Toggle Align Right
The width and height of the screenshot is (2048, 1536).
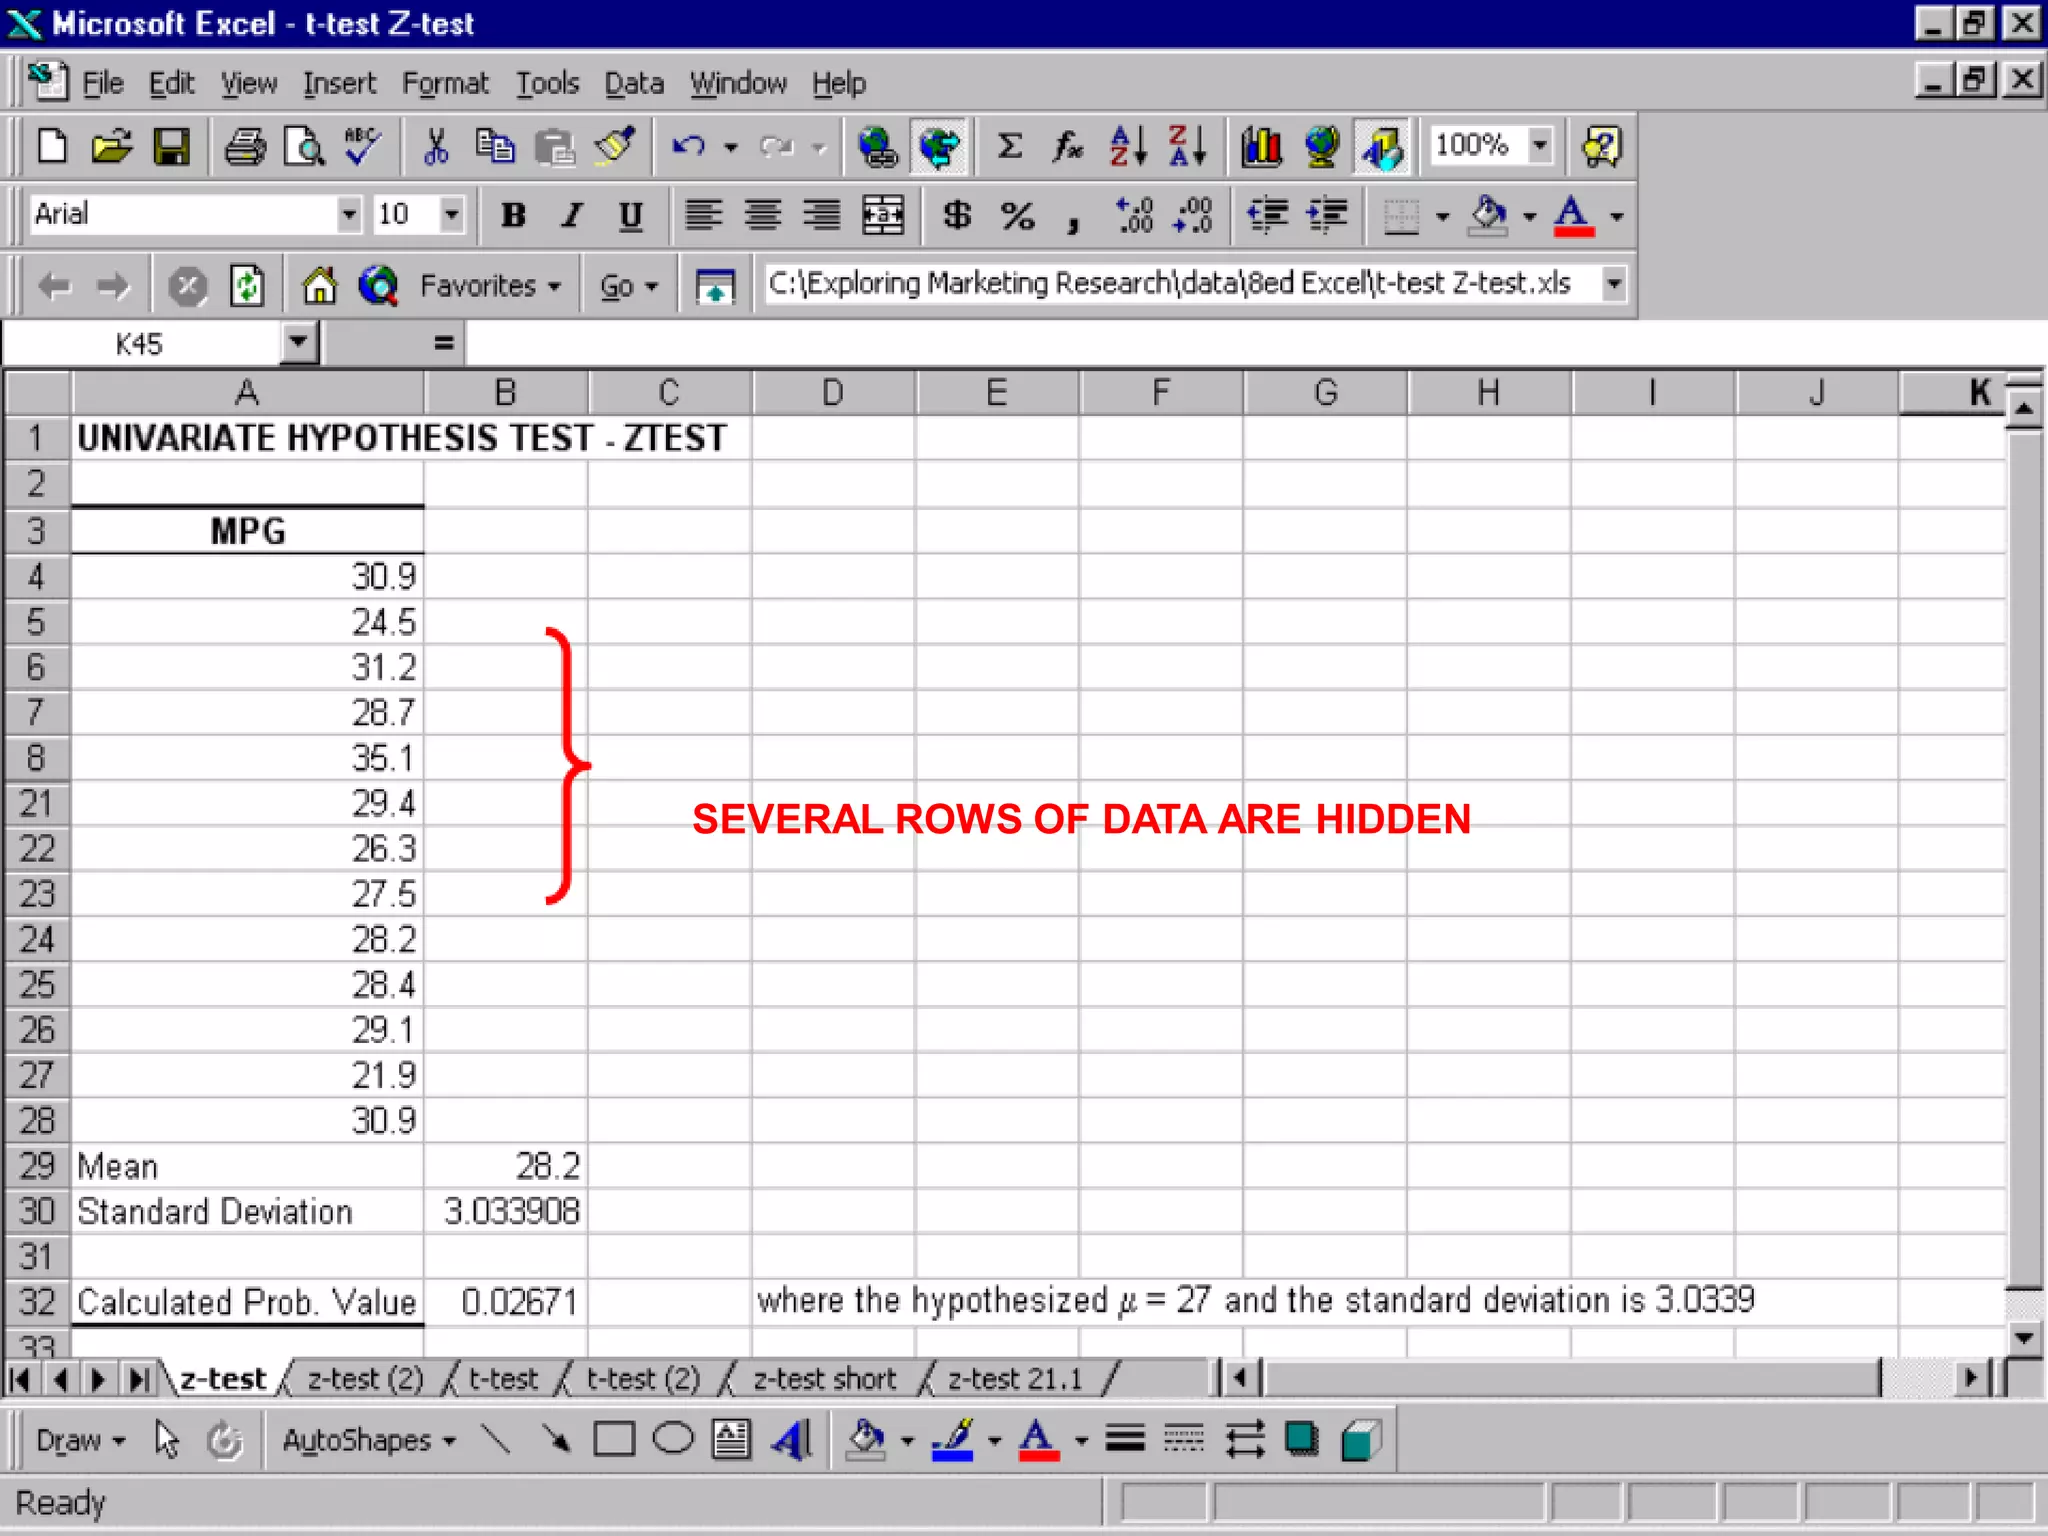[823, 215]
